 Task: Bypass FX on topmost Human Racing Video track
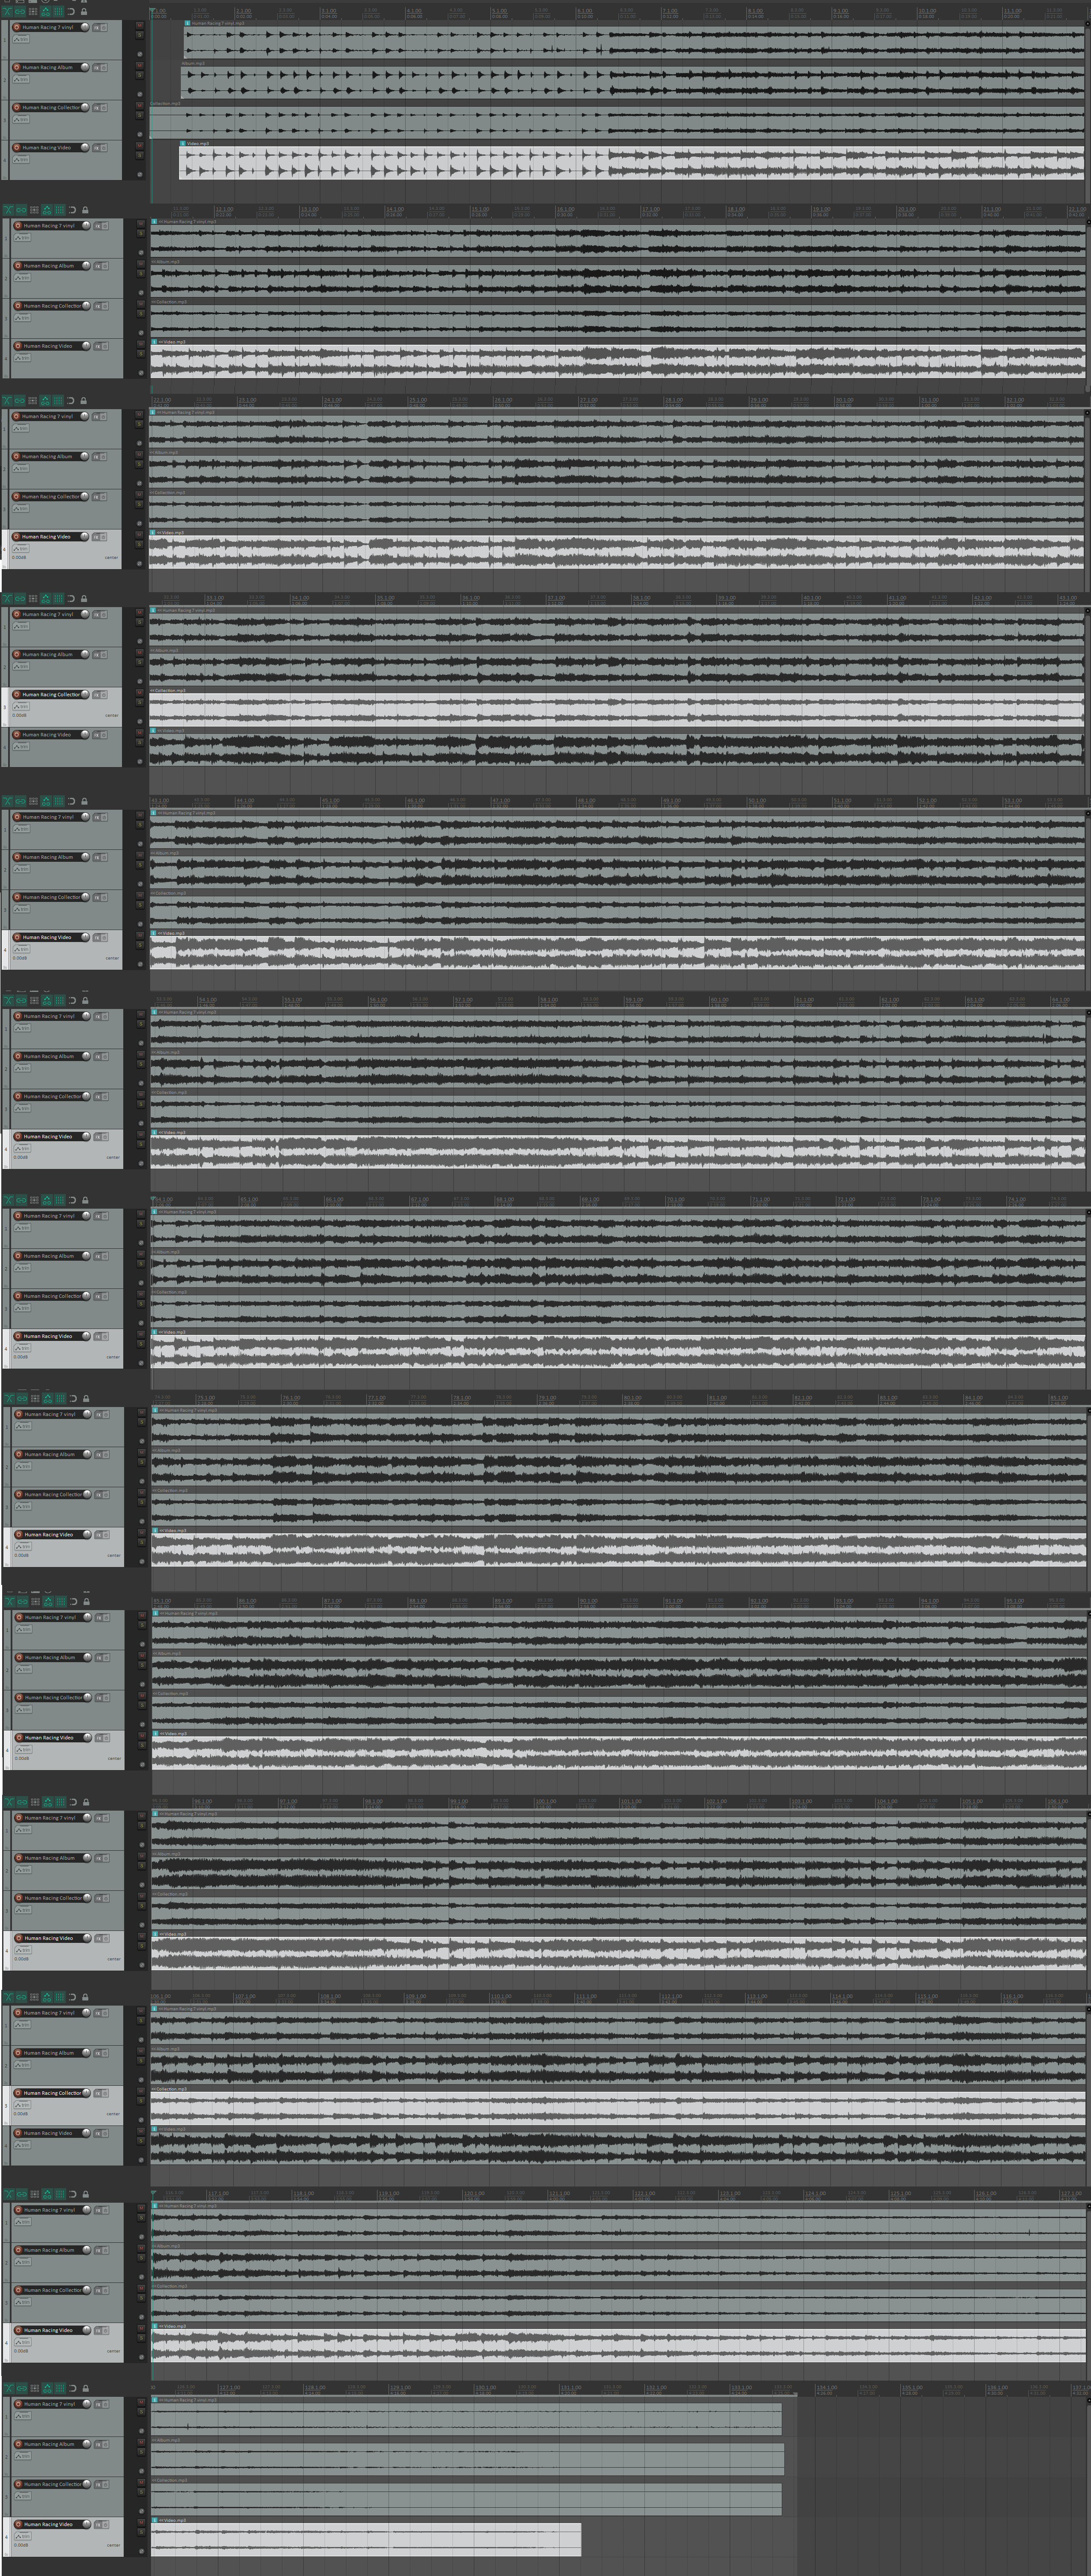coord(104,148)
